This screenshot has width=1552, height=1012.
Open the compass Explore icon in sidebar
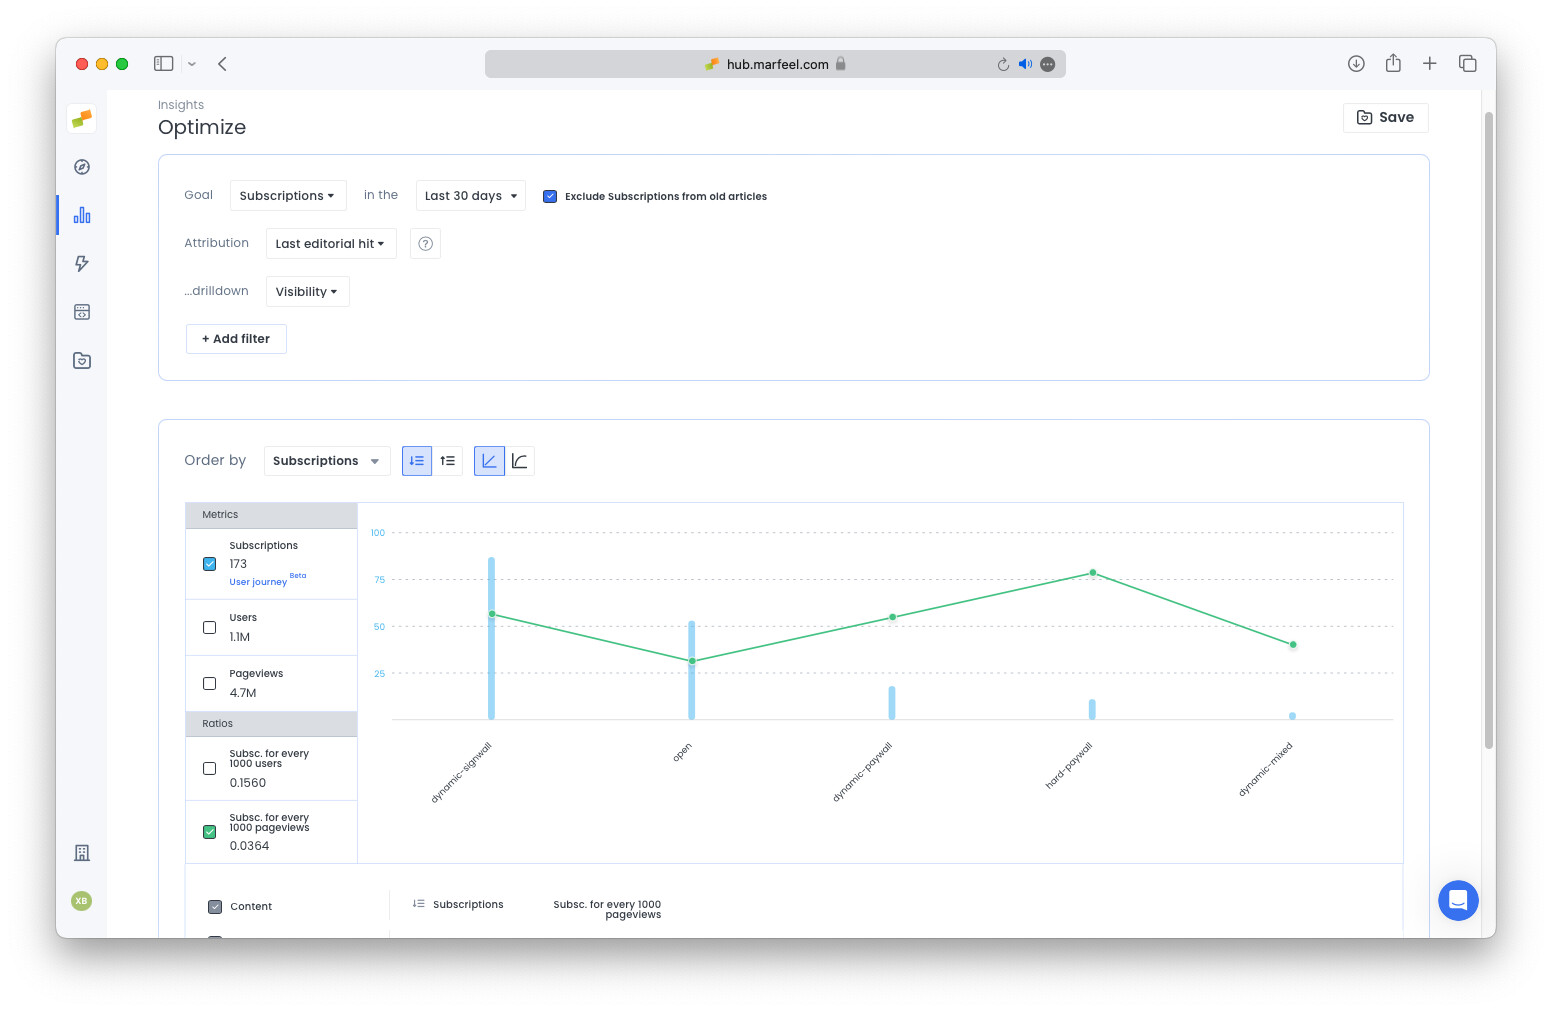pos(81,167)
